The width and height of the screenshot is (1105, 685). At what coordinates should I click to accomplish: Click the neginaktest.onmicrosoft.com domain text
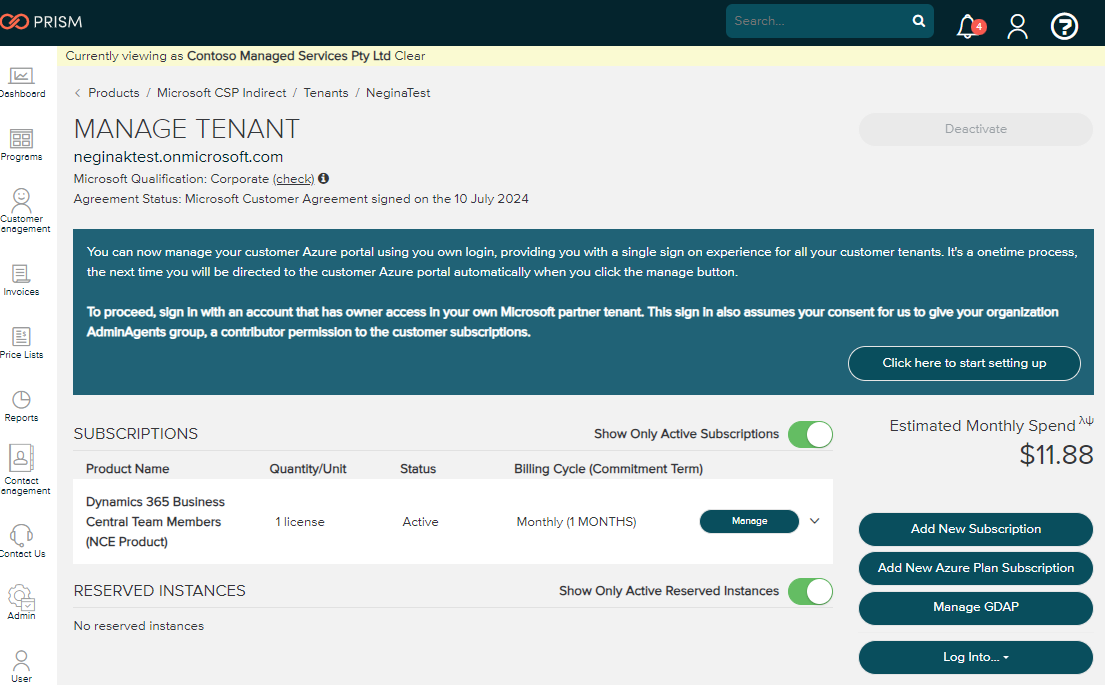coord(178,156)
